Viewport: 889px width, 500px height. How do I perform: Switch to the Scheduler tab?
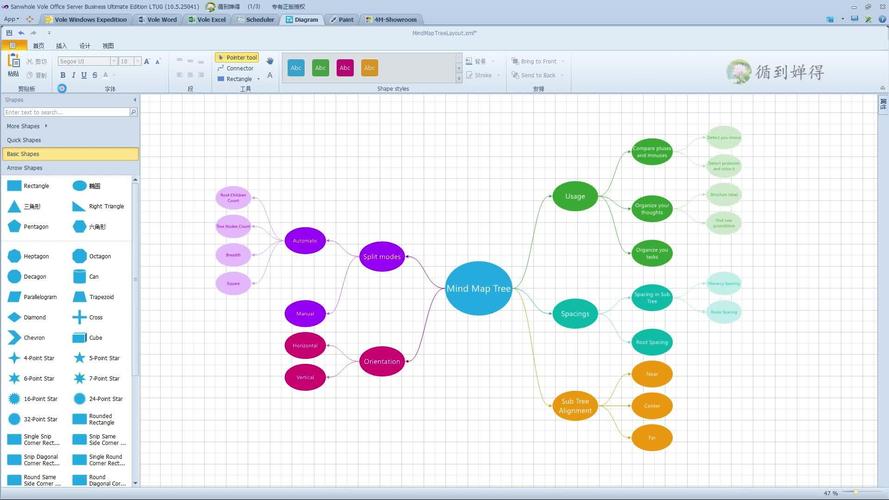coord(256,19)
